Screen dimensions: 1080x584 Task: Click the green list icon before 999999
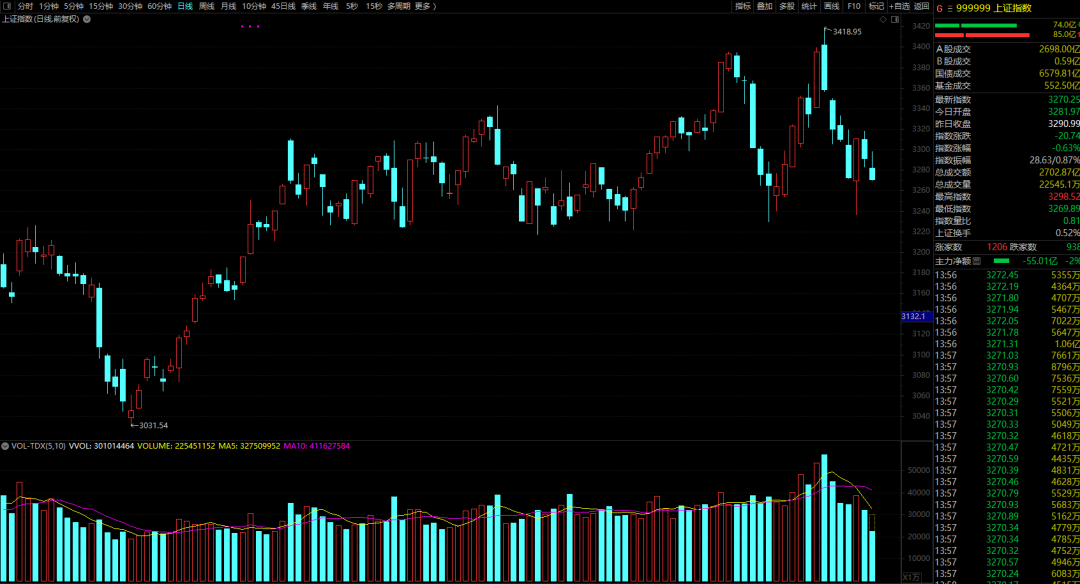pyautogui.click(x=951, y=8)
